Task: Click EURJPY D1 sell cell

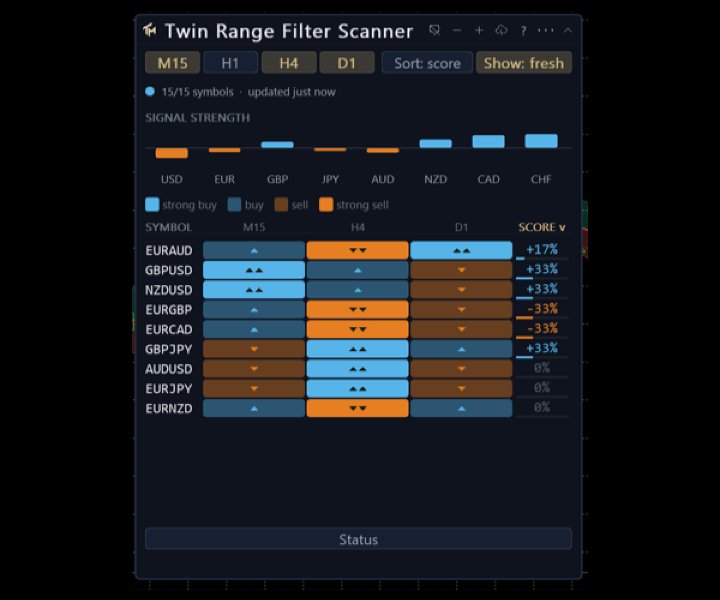Action: click(x=461, y=389)
